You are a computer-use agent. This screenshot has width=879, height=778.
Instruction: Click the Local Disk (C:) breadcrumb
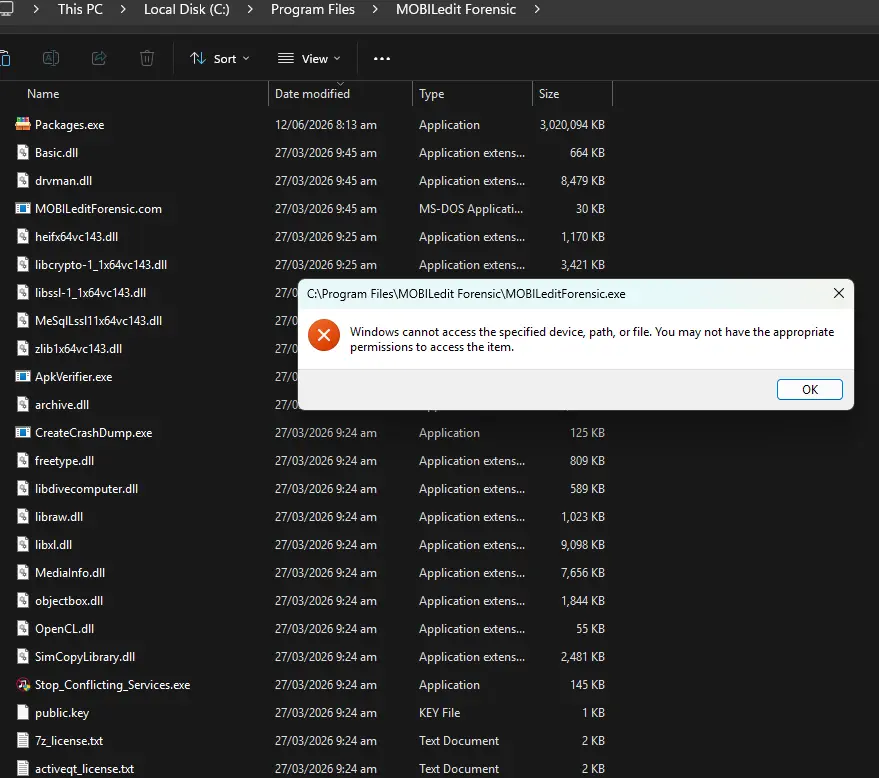(187, 9)
